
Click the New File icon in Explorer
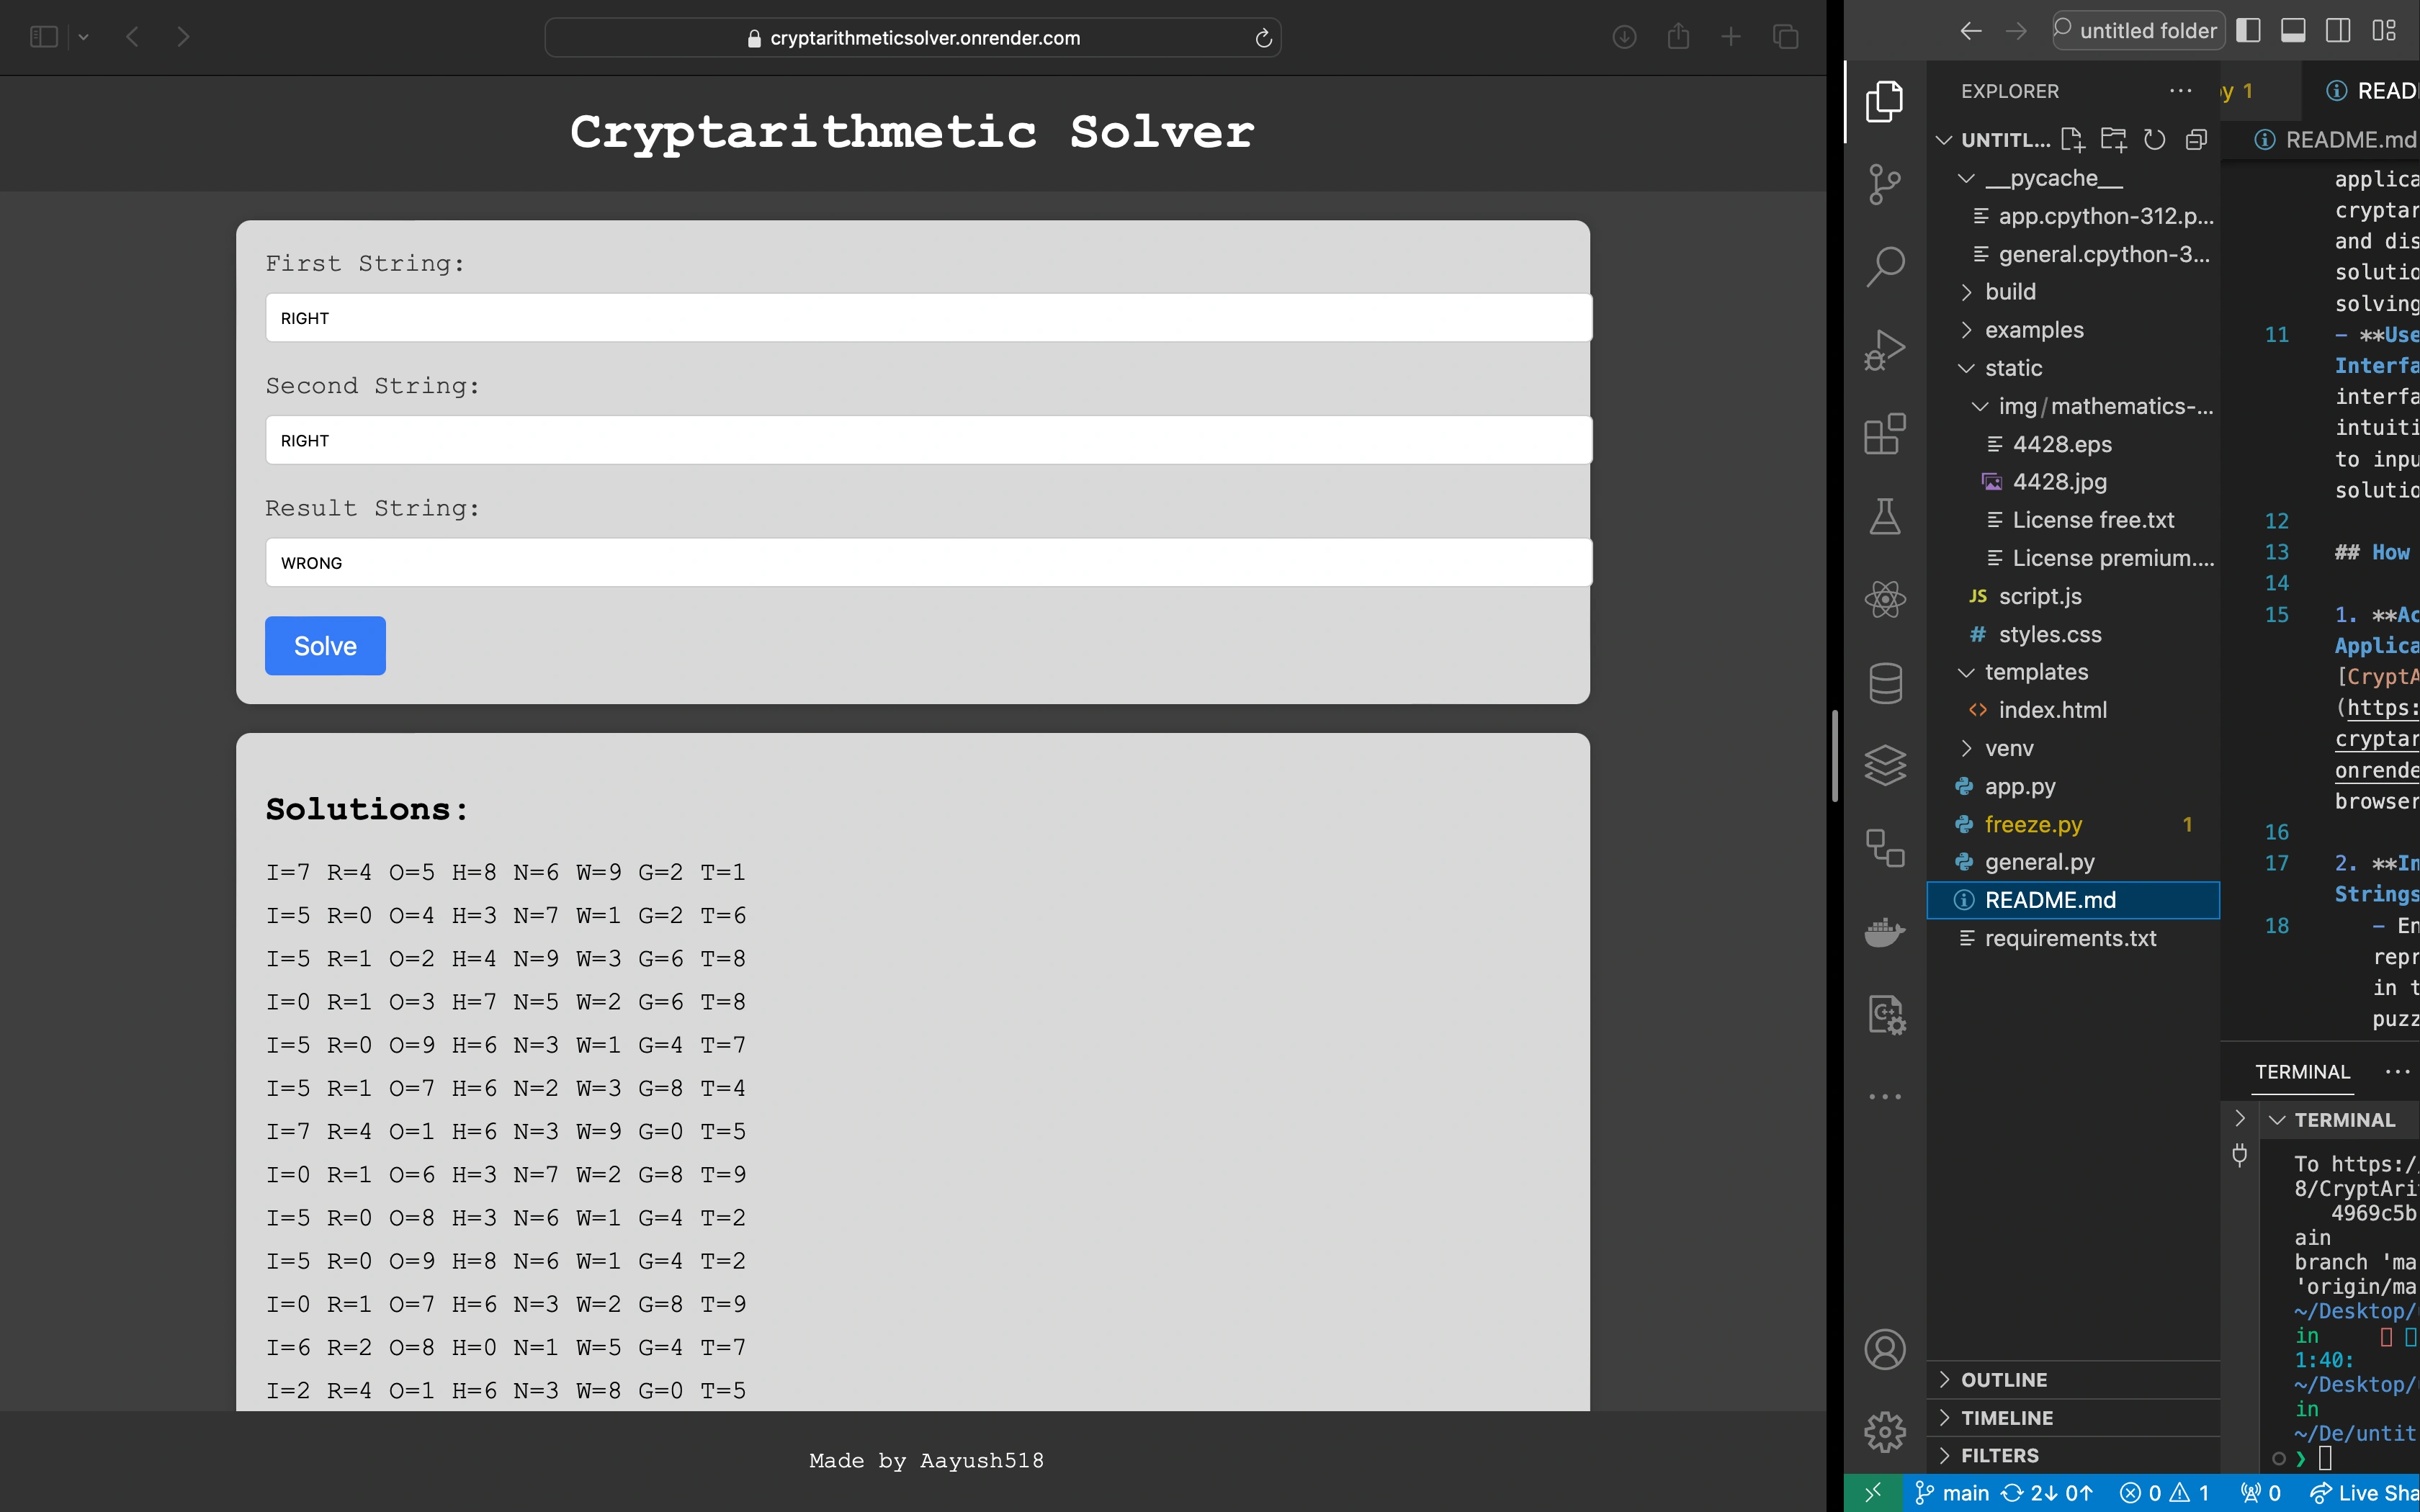2072,140
